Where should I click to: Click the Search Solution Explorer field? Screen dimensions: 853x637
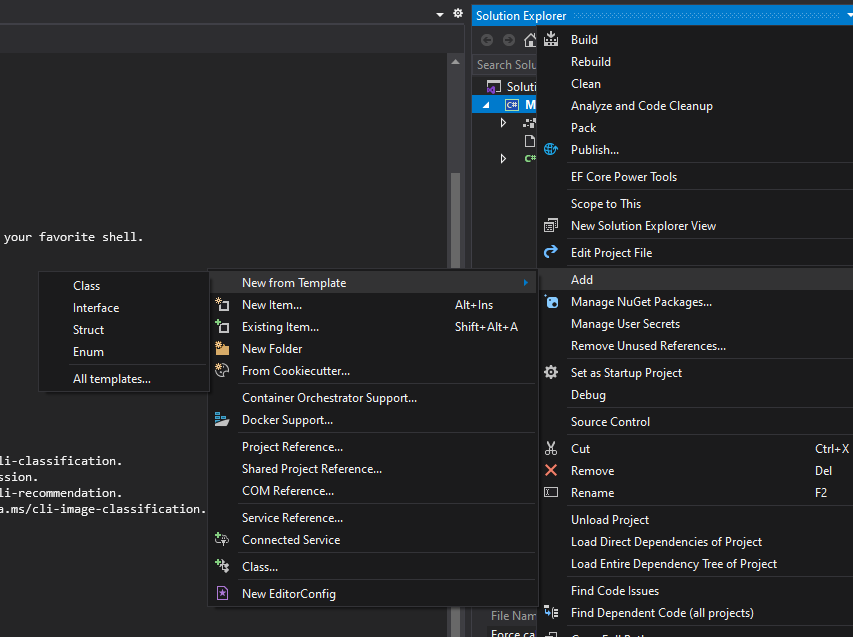[x=504, y=63]
